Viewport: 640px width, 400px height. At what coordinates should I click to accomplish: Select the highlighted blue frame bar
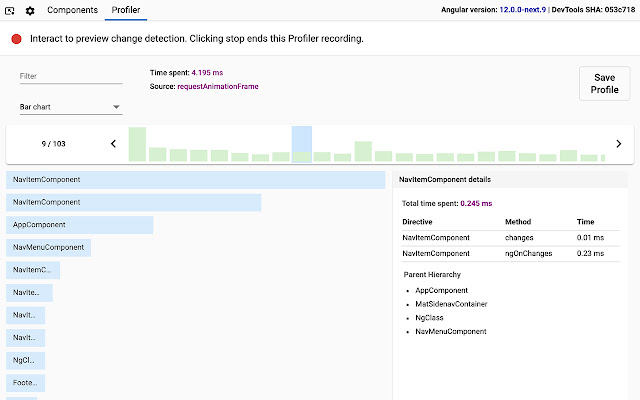pyautogui.click(x=301, y=144)
